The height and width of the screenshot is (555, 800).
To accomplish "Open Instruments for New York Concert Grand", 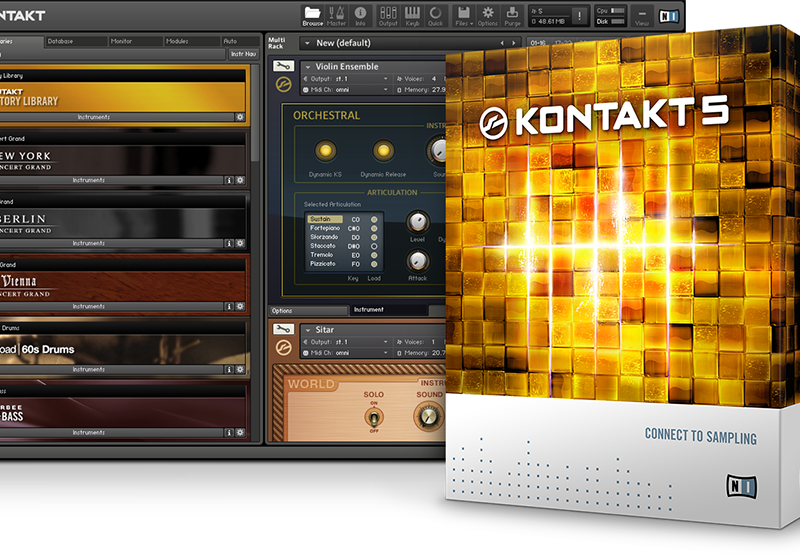I will [89, 180].
